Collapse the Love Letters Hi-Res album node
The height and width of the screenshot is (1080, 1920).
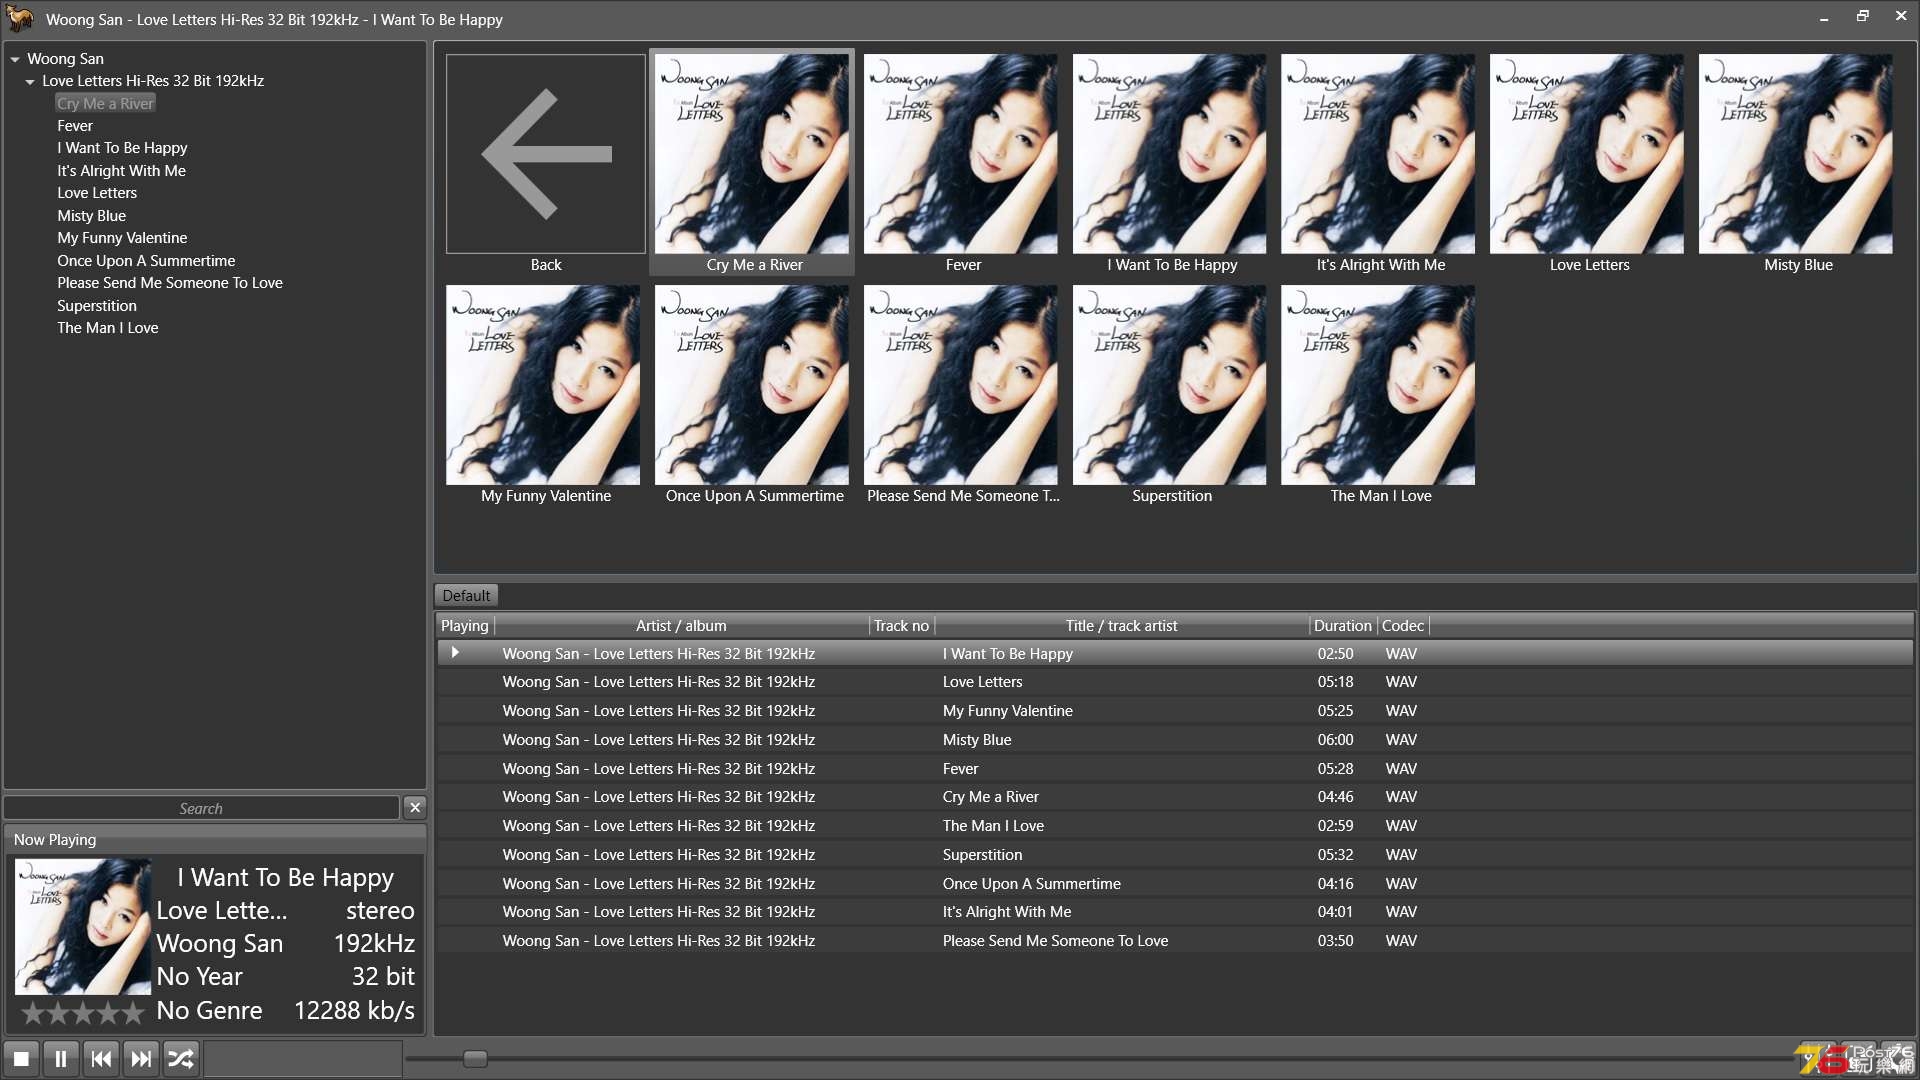(x=30, y=82)
